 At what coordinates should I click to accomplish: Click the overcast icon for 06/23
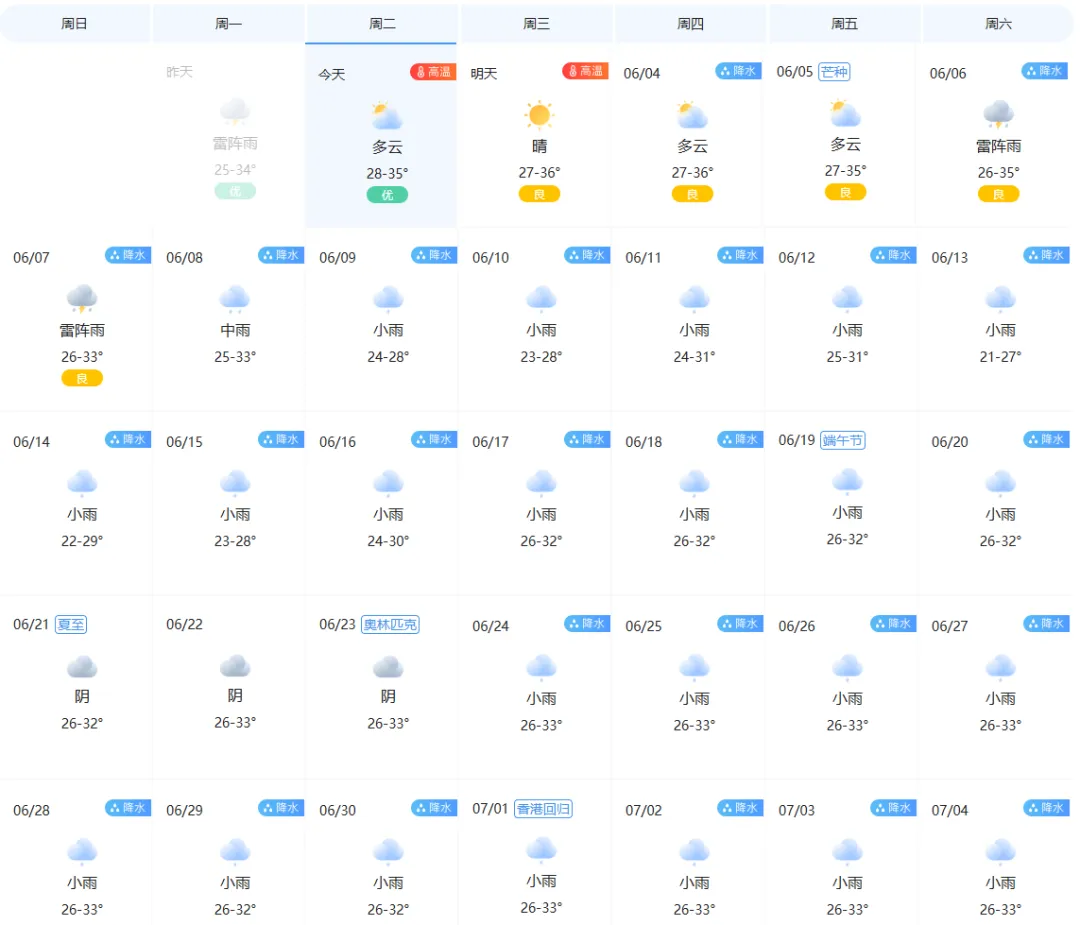tap(388, 667)
